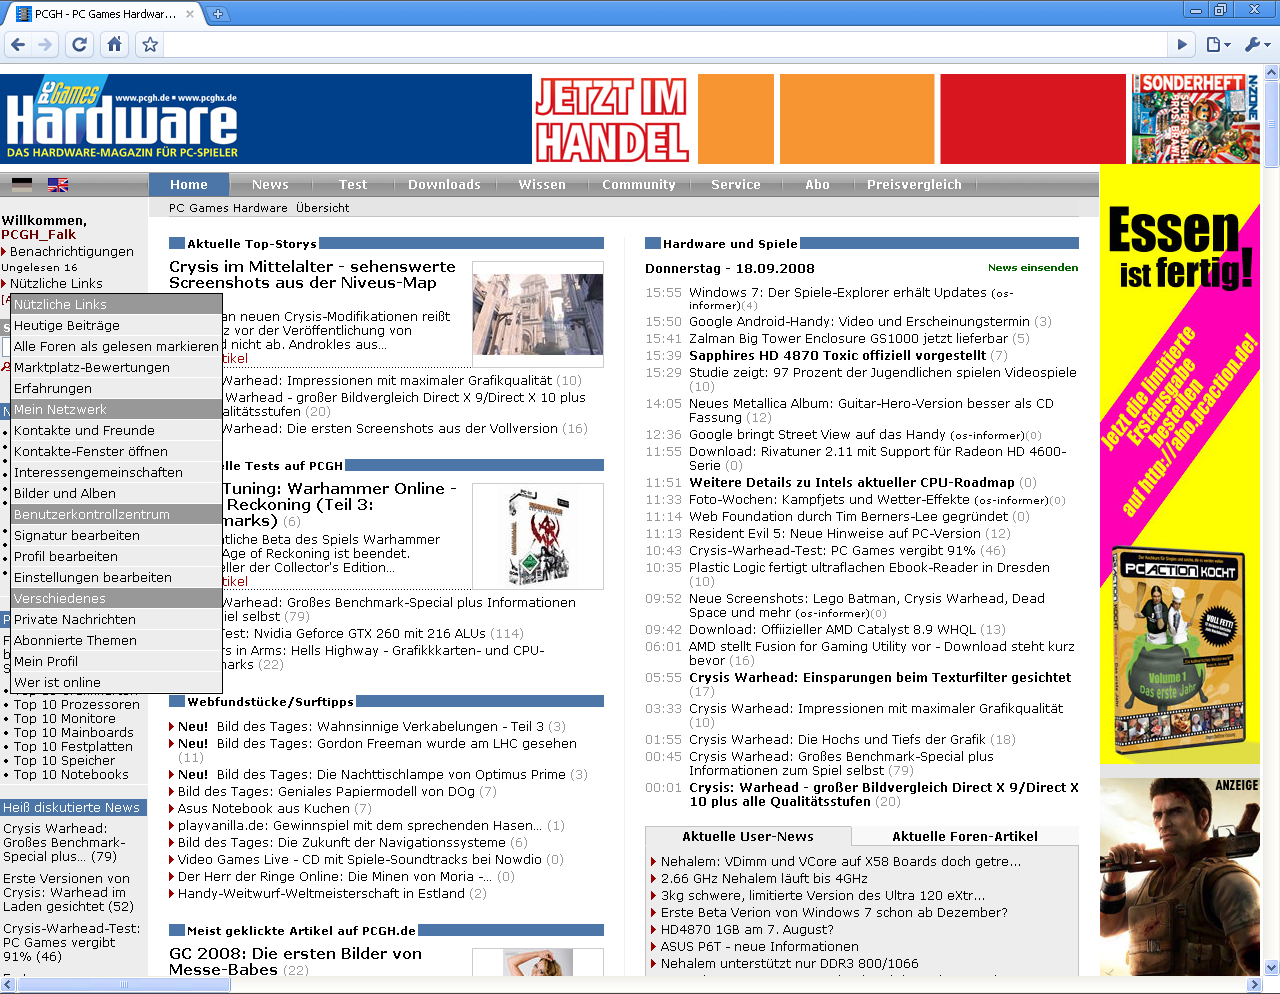Open Asus Notebook aus Kuchen link
The width and height of the screenshot is (1280, 994).
pos(264,809)
